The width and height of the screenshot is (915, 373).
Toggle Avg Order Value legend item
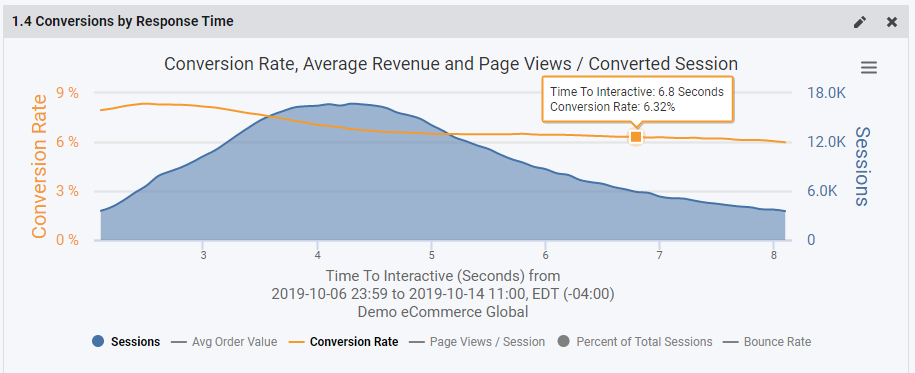tap(224, 341)
